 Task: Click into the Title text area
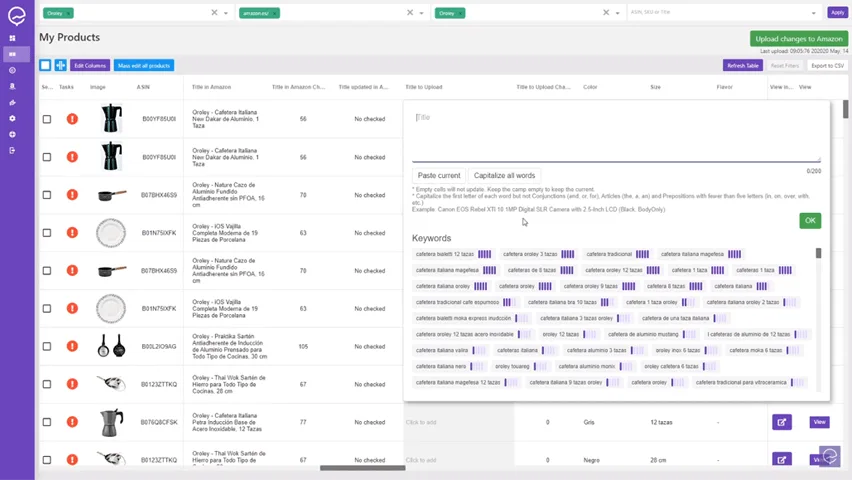(616, 135)
